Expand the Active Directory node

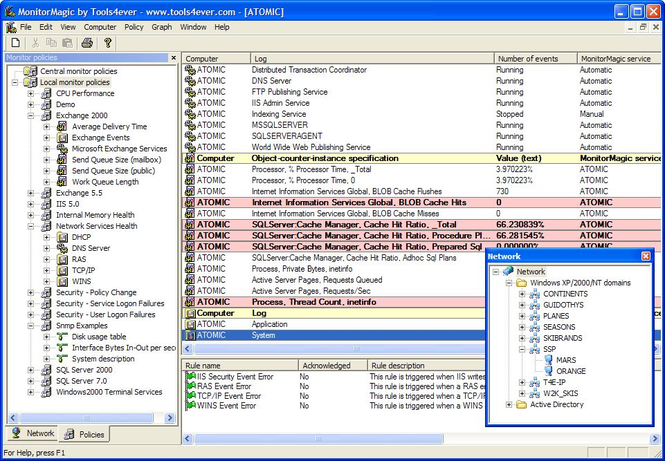click(x=509, y=405)
